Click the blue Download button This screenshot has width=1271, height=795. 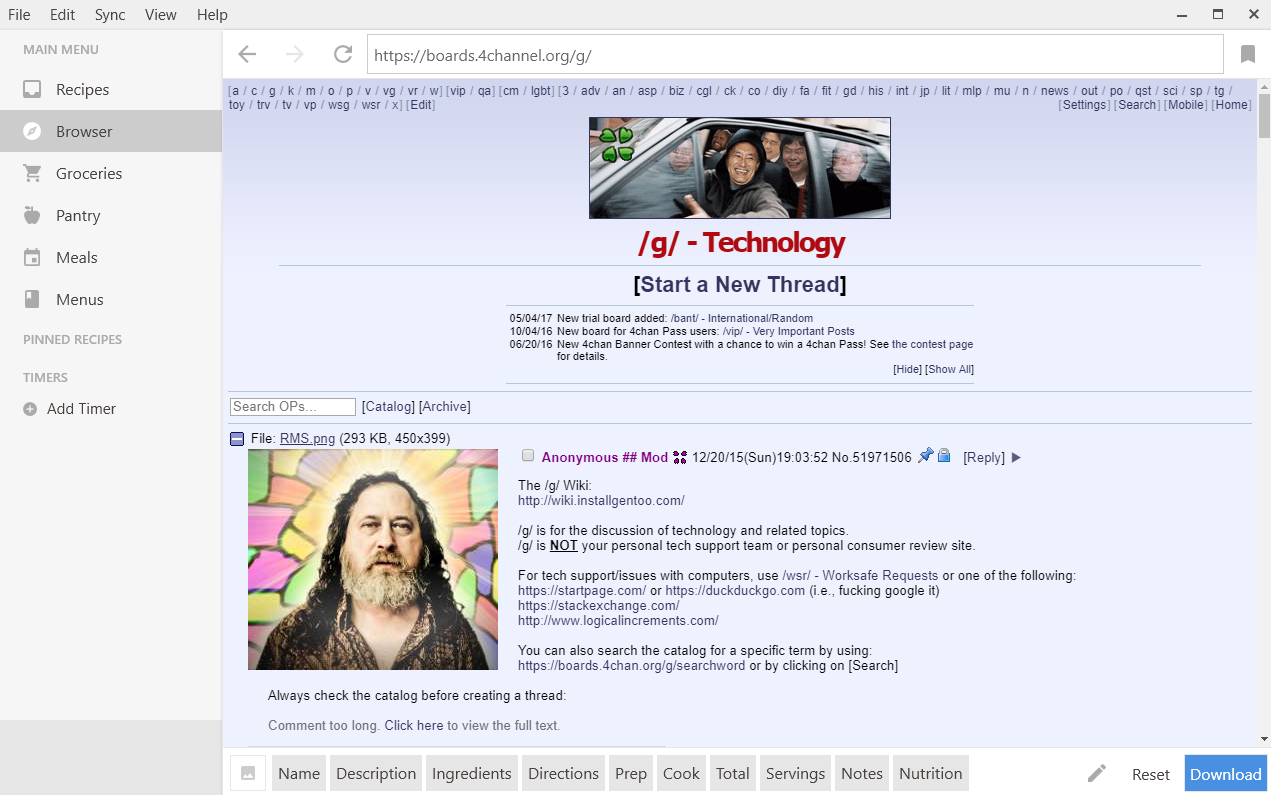pyautogui.click(x=1226, y=773)
